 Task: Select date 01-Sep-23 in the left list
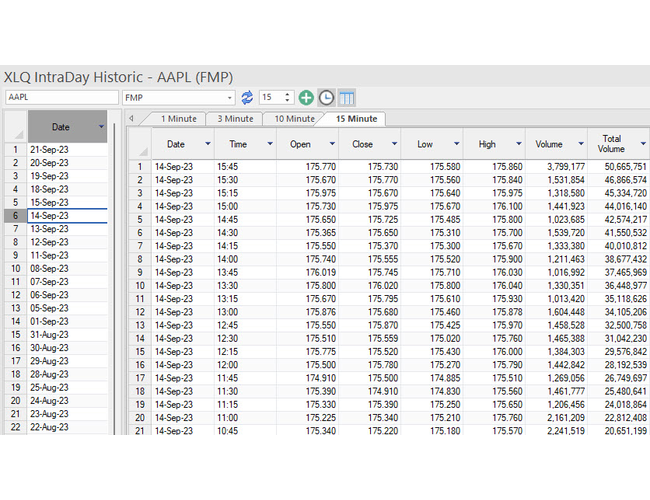67,322
